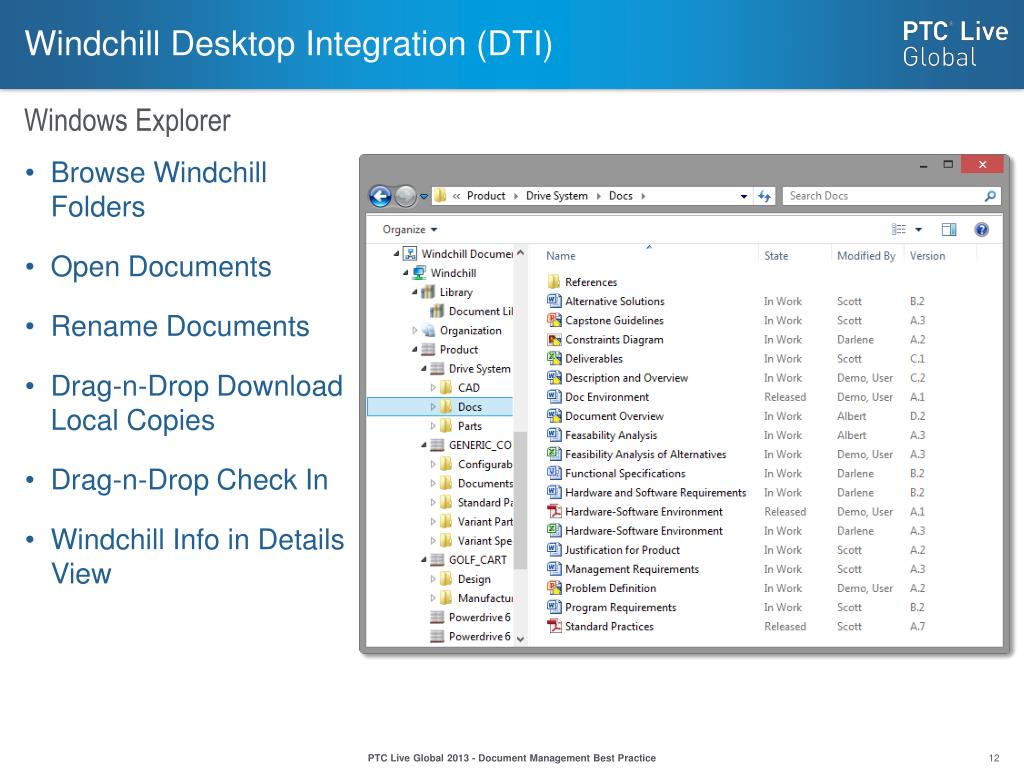1024x768 pixels.
Task: Collapse the Drive System tree node
Action: 423,369
